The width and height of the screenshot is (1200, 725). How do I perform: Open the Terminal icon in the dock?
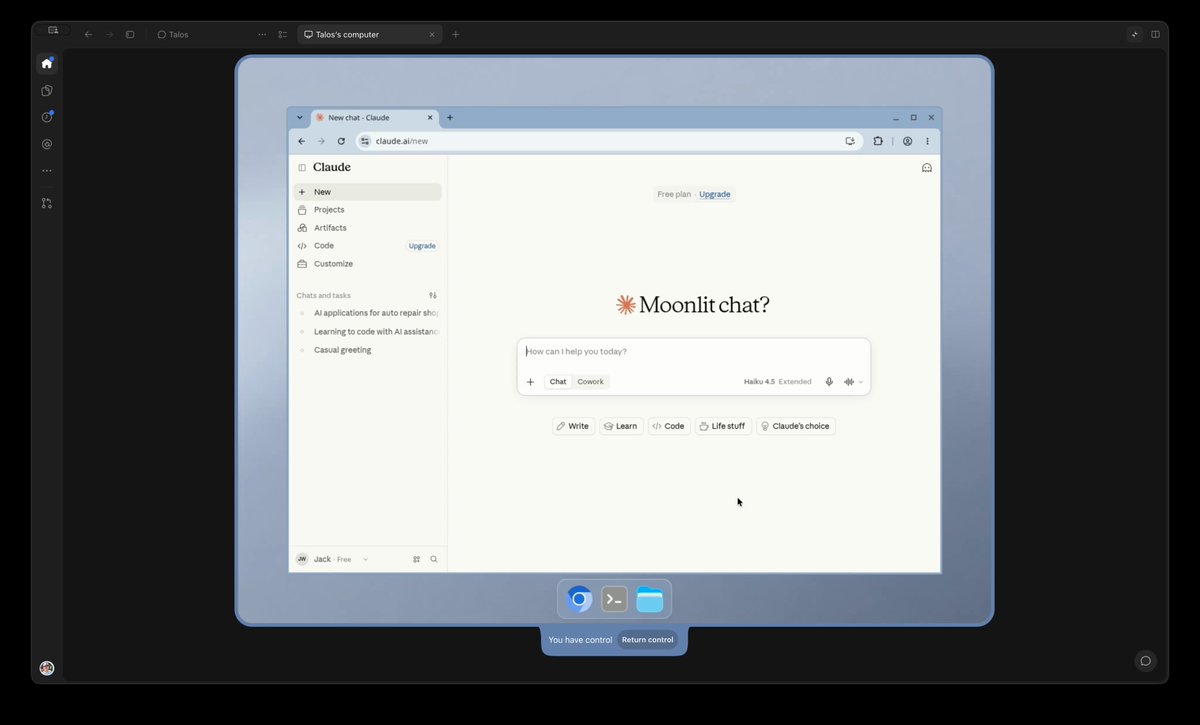pos(614,599)
